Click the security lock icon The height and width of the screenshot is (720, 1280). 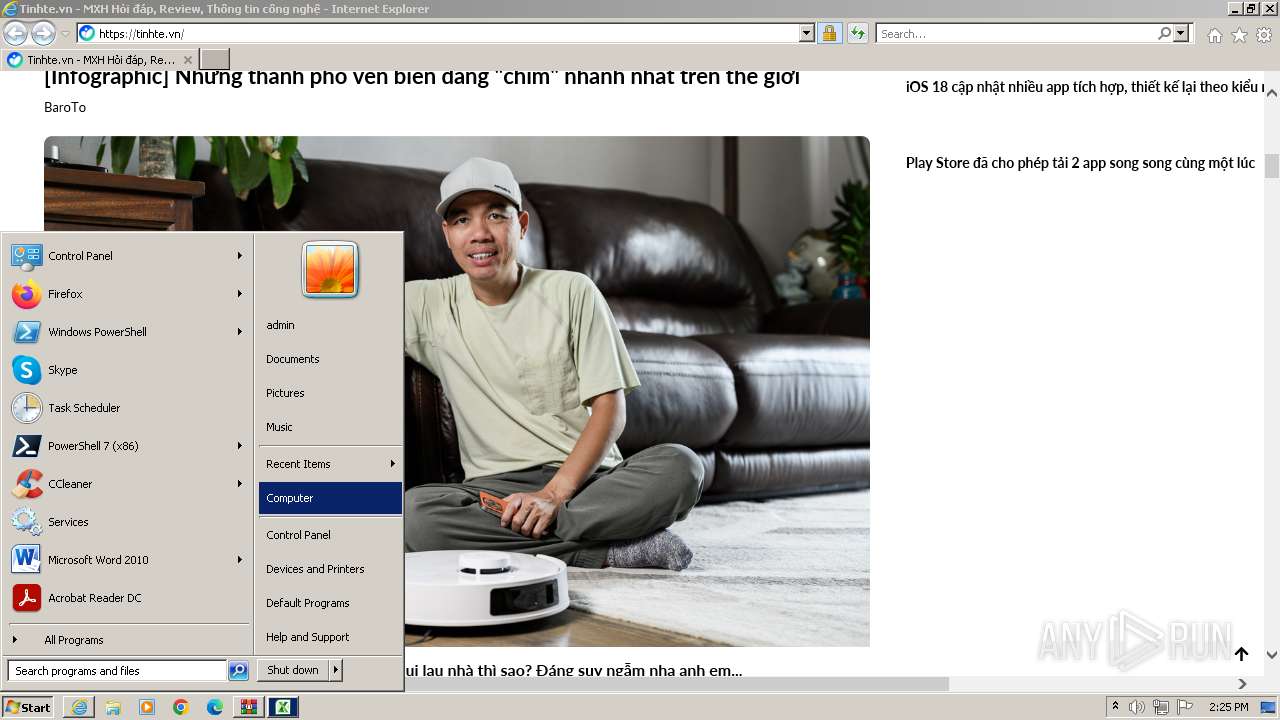pyautogui.click(x=829, y=33)
